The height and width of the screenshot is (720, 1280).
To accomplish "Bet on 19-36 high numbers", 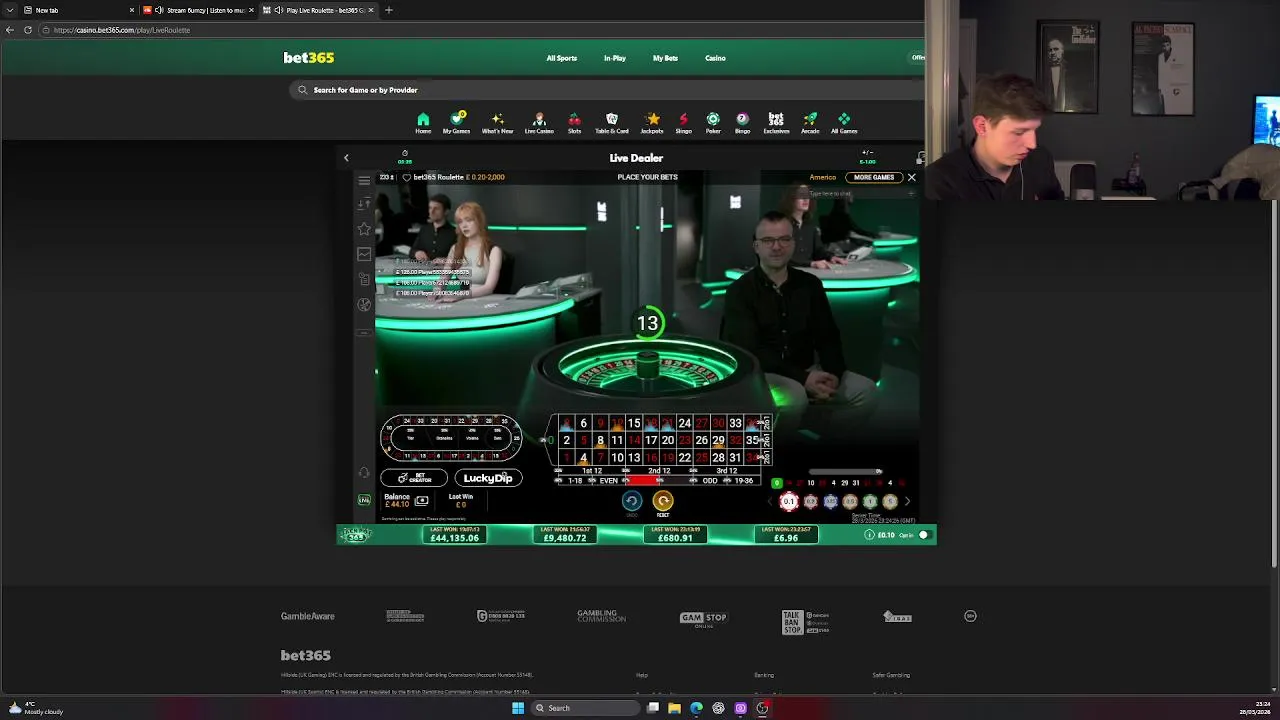I will tap(744, 481).
